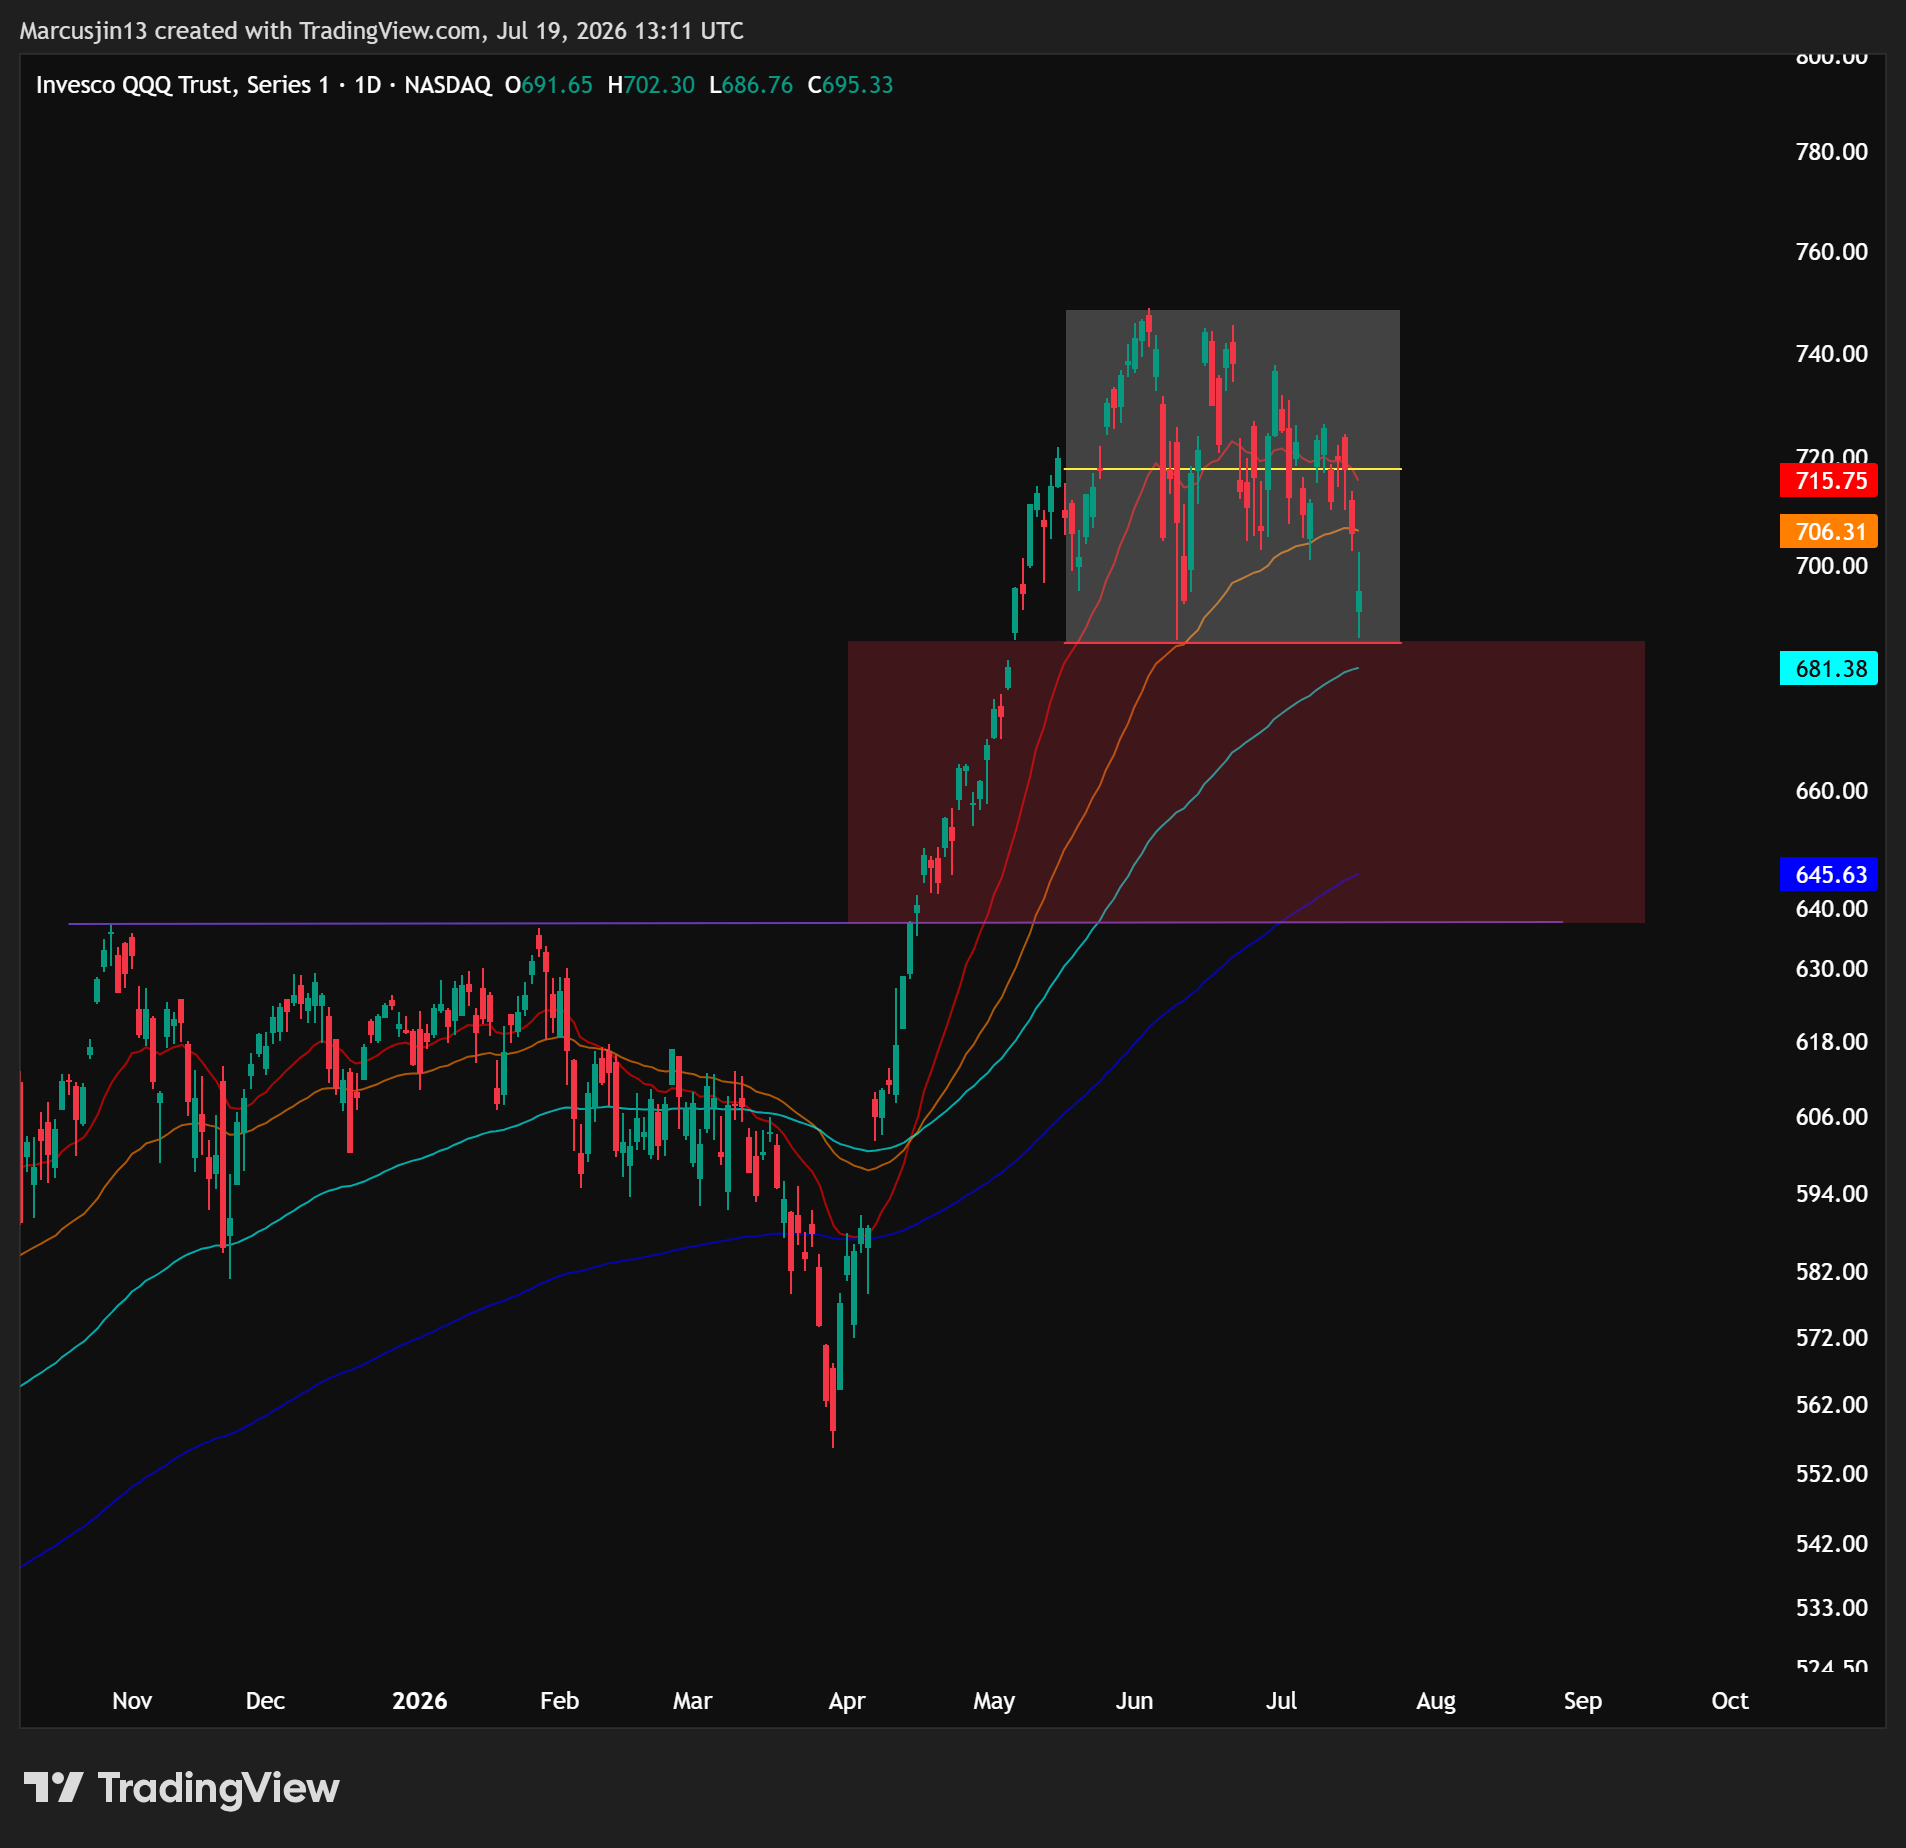Click the Jun label on time axis
Viewport: 1906px width, 1848px height.
(x=1135, y=1701)
